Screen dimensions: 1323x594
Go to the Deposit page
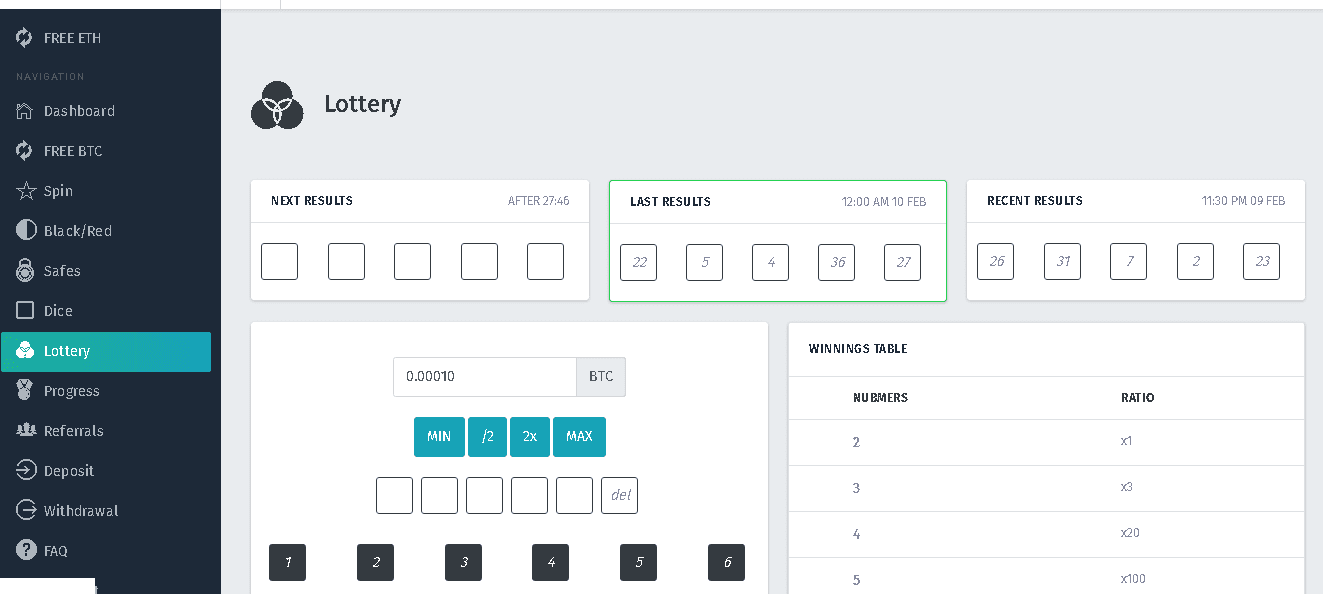pyautogui.click(x=68, y=471)
